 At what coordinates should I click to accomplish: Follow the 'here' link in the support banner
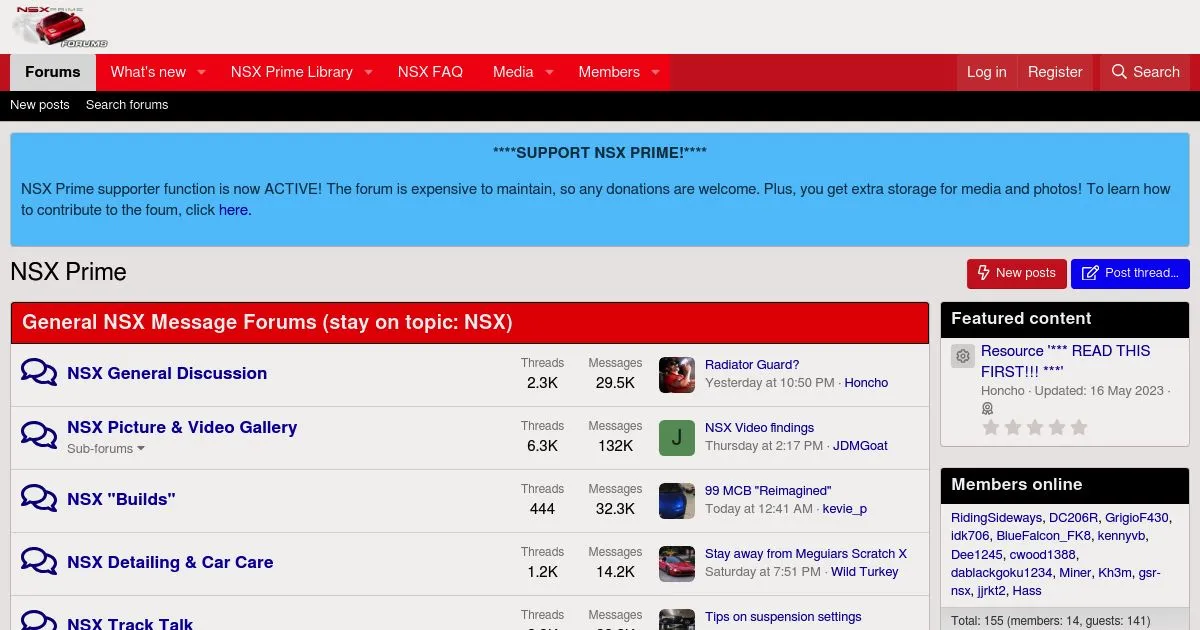coord(233,210)
